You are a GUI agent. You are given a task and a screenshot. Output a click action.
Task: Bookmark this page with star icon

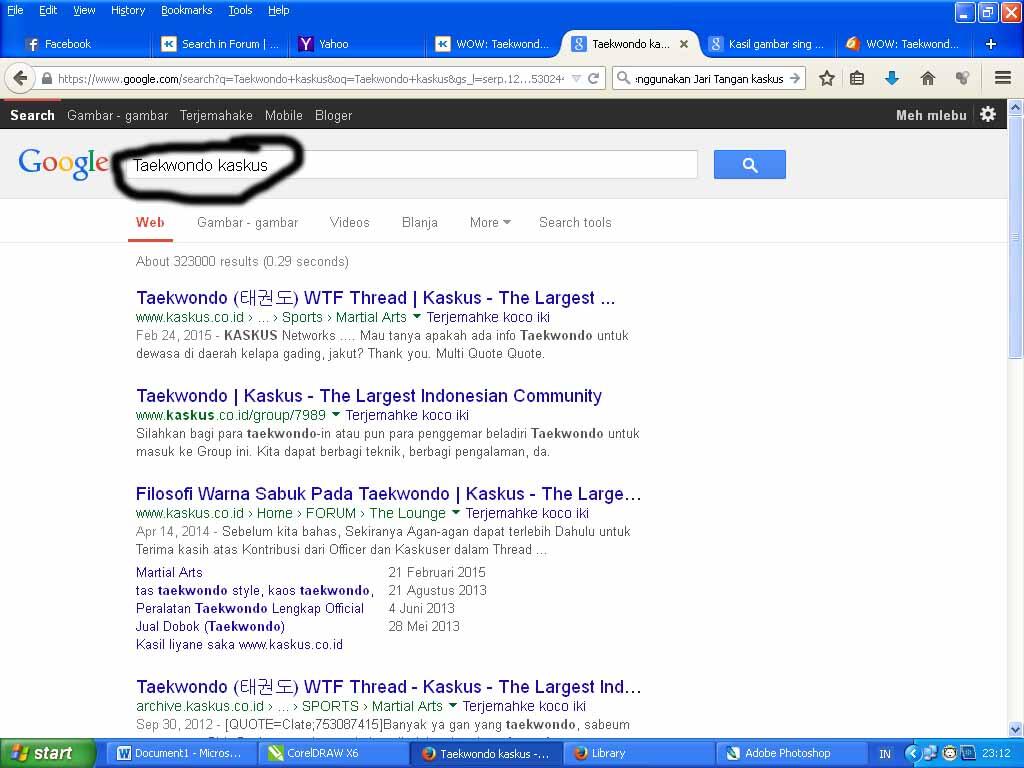coord(827,78)
